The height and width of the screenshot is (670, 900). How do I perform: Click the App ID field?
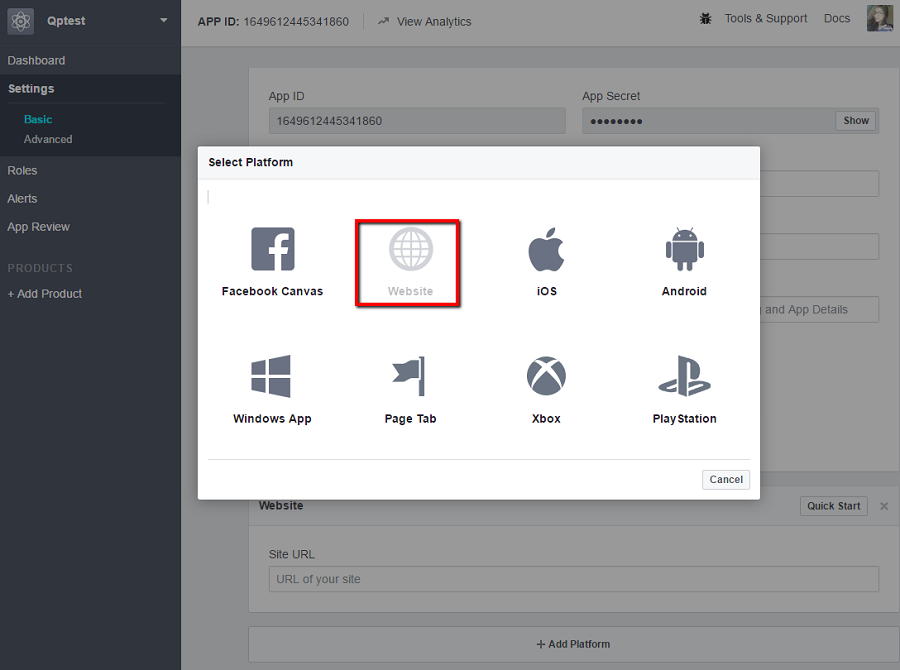tap(417, 121)
